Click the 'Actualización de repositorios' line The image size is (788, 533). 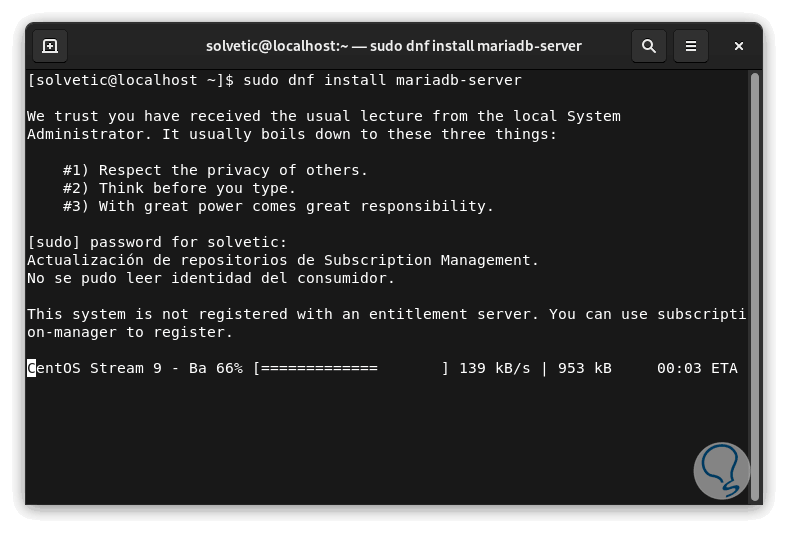pos(283,260)
